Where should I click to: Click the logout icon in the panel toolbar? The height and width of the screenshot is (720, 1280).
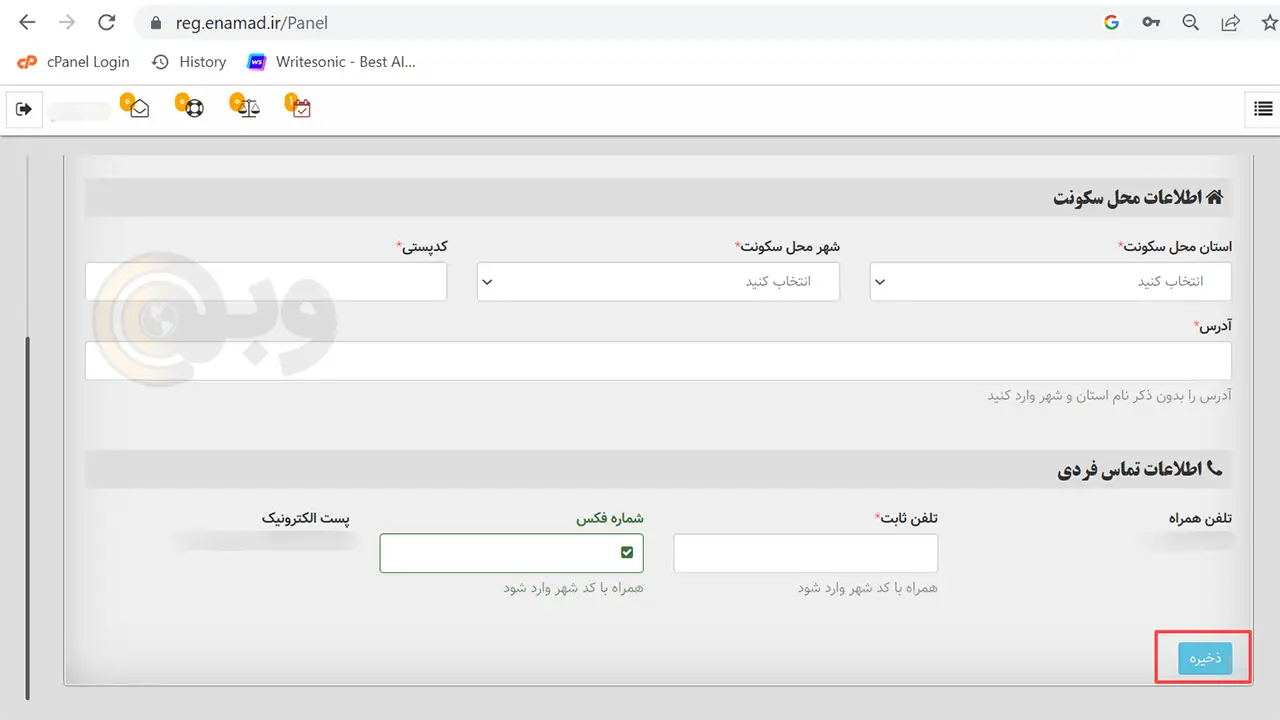click(x=24, y=109)
